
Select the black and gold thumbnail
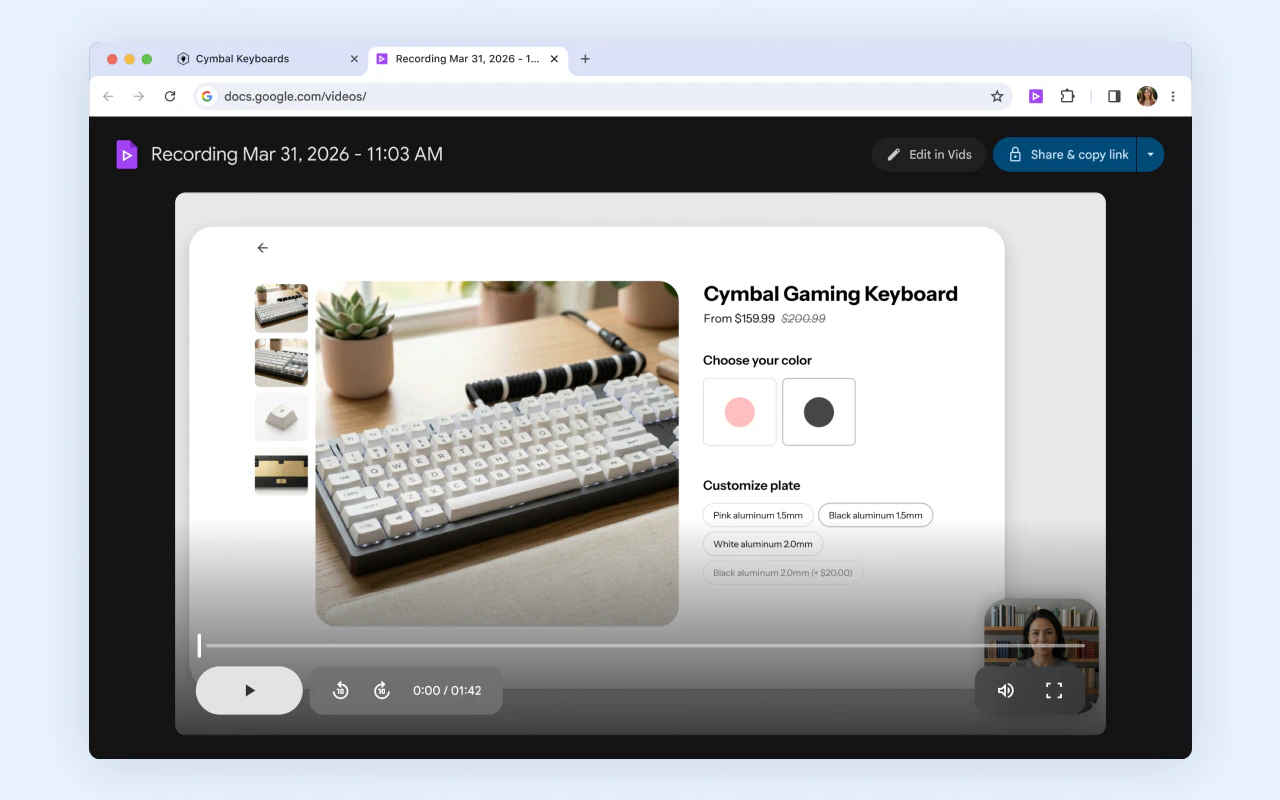pos(281,472)
